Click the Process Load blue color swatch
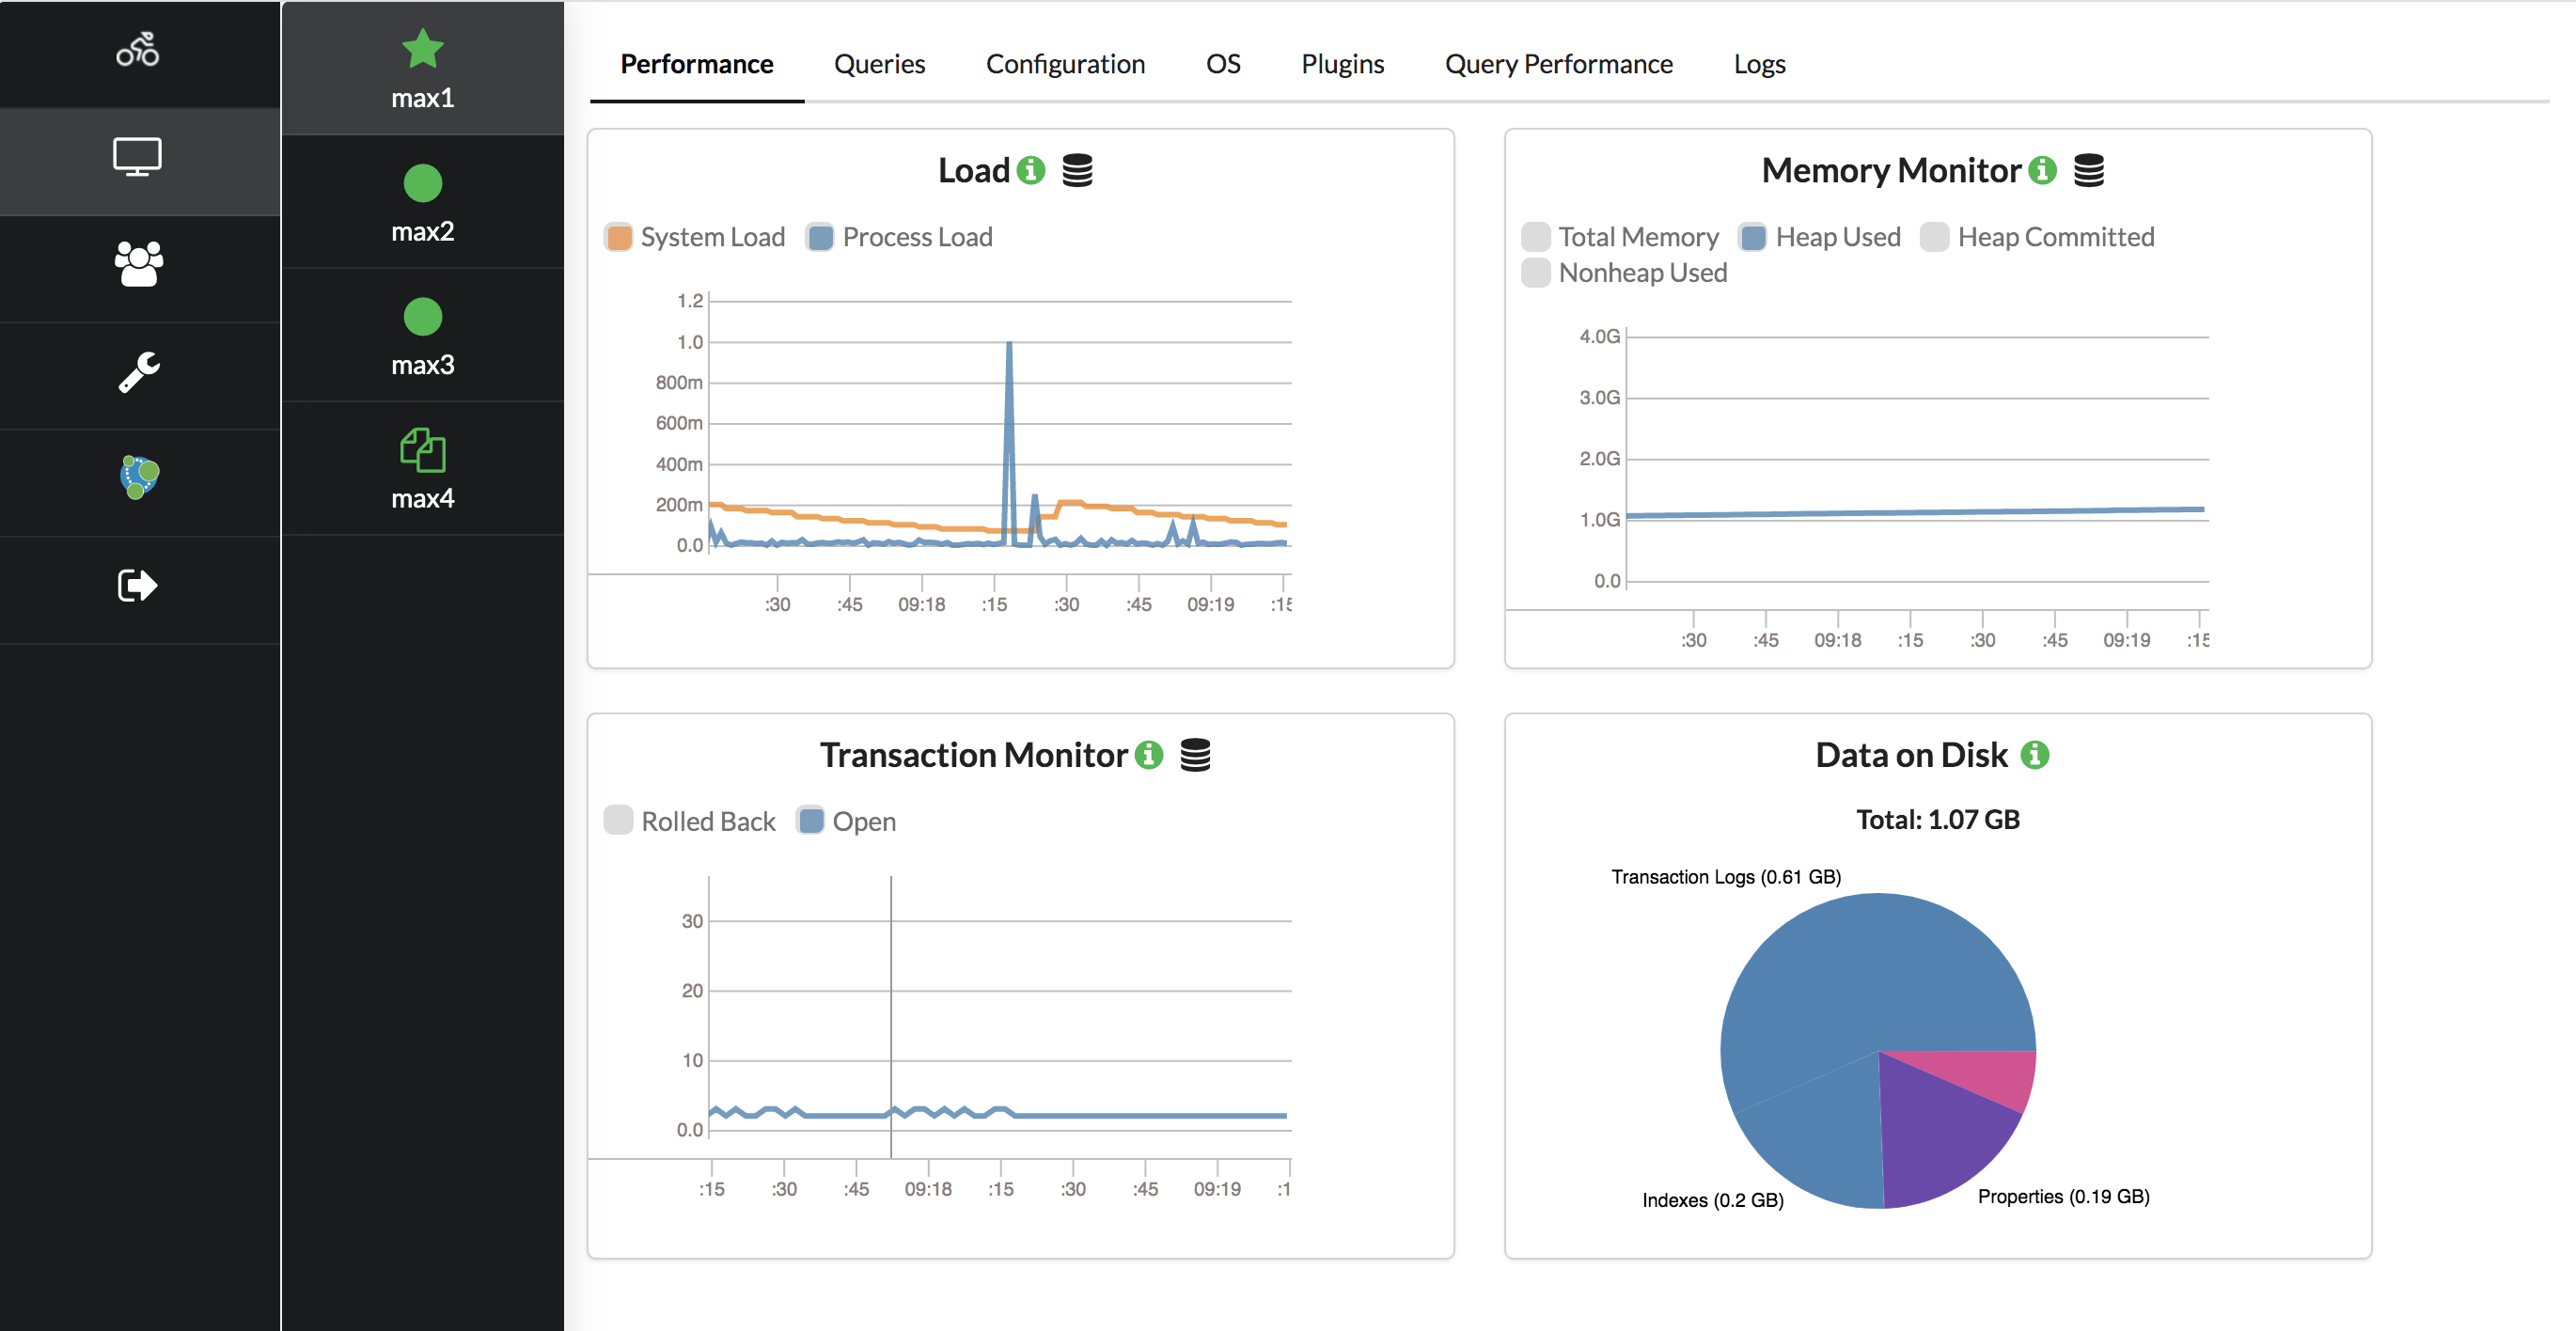This screenshot has height=1331, width=2576. pos(820,237)
